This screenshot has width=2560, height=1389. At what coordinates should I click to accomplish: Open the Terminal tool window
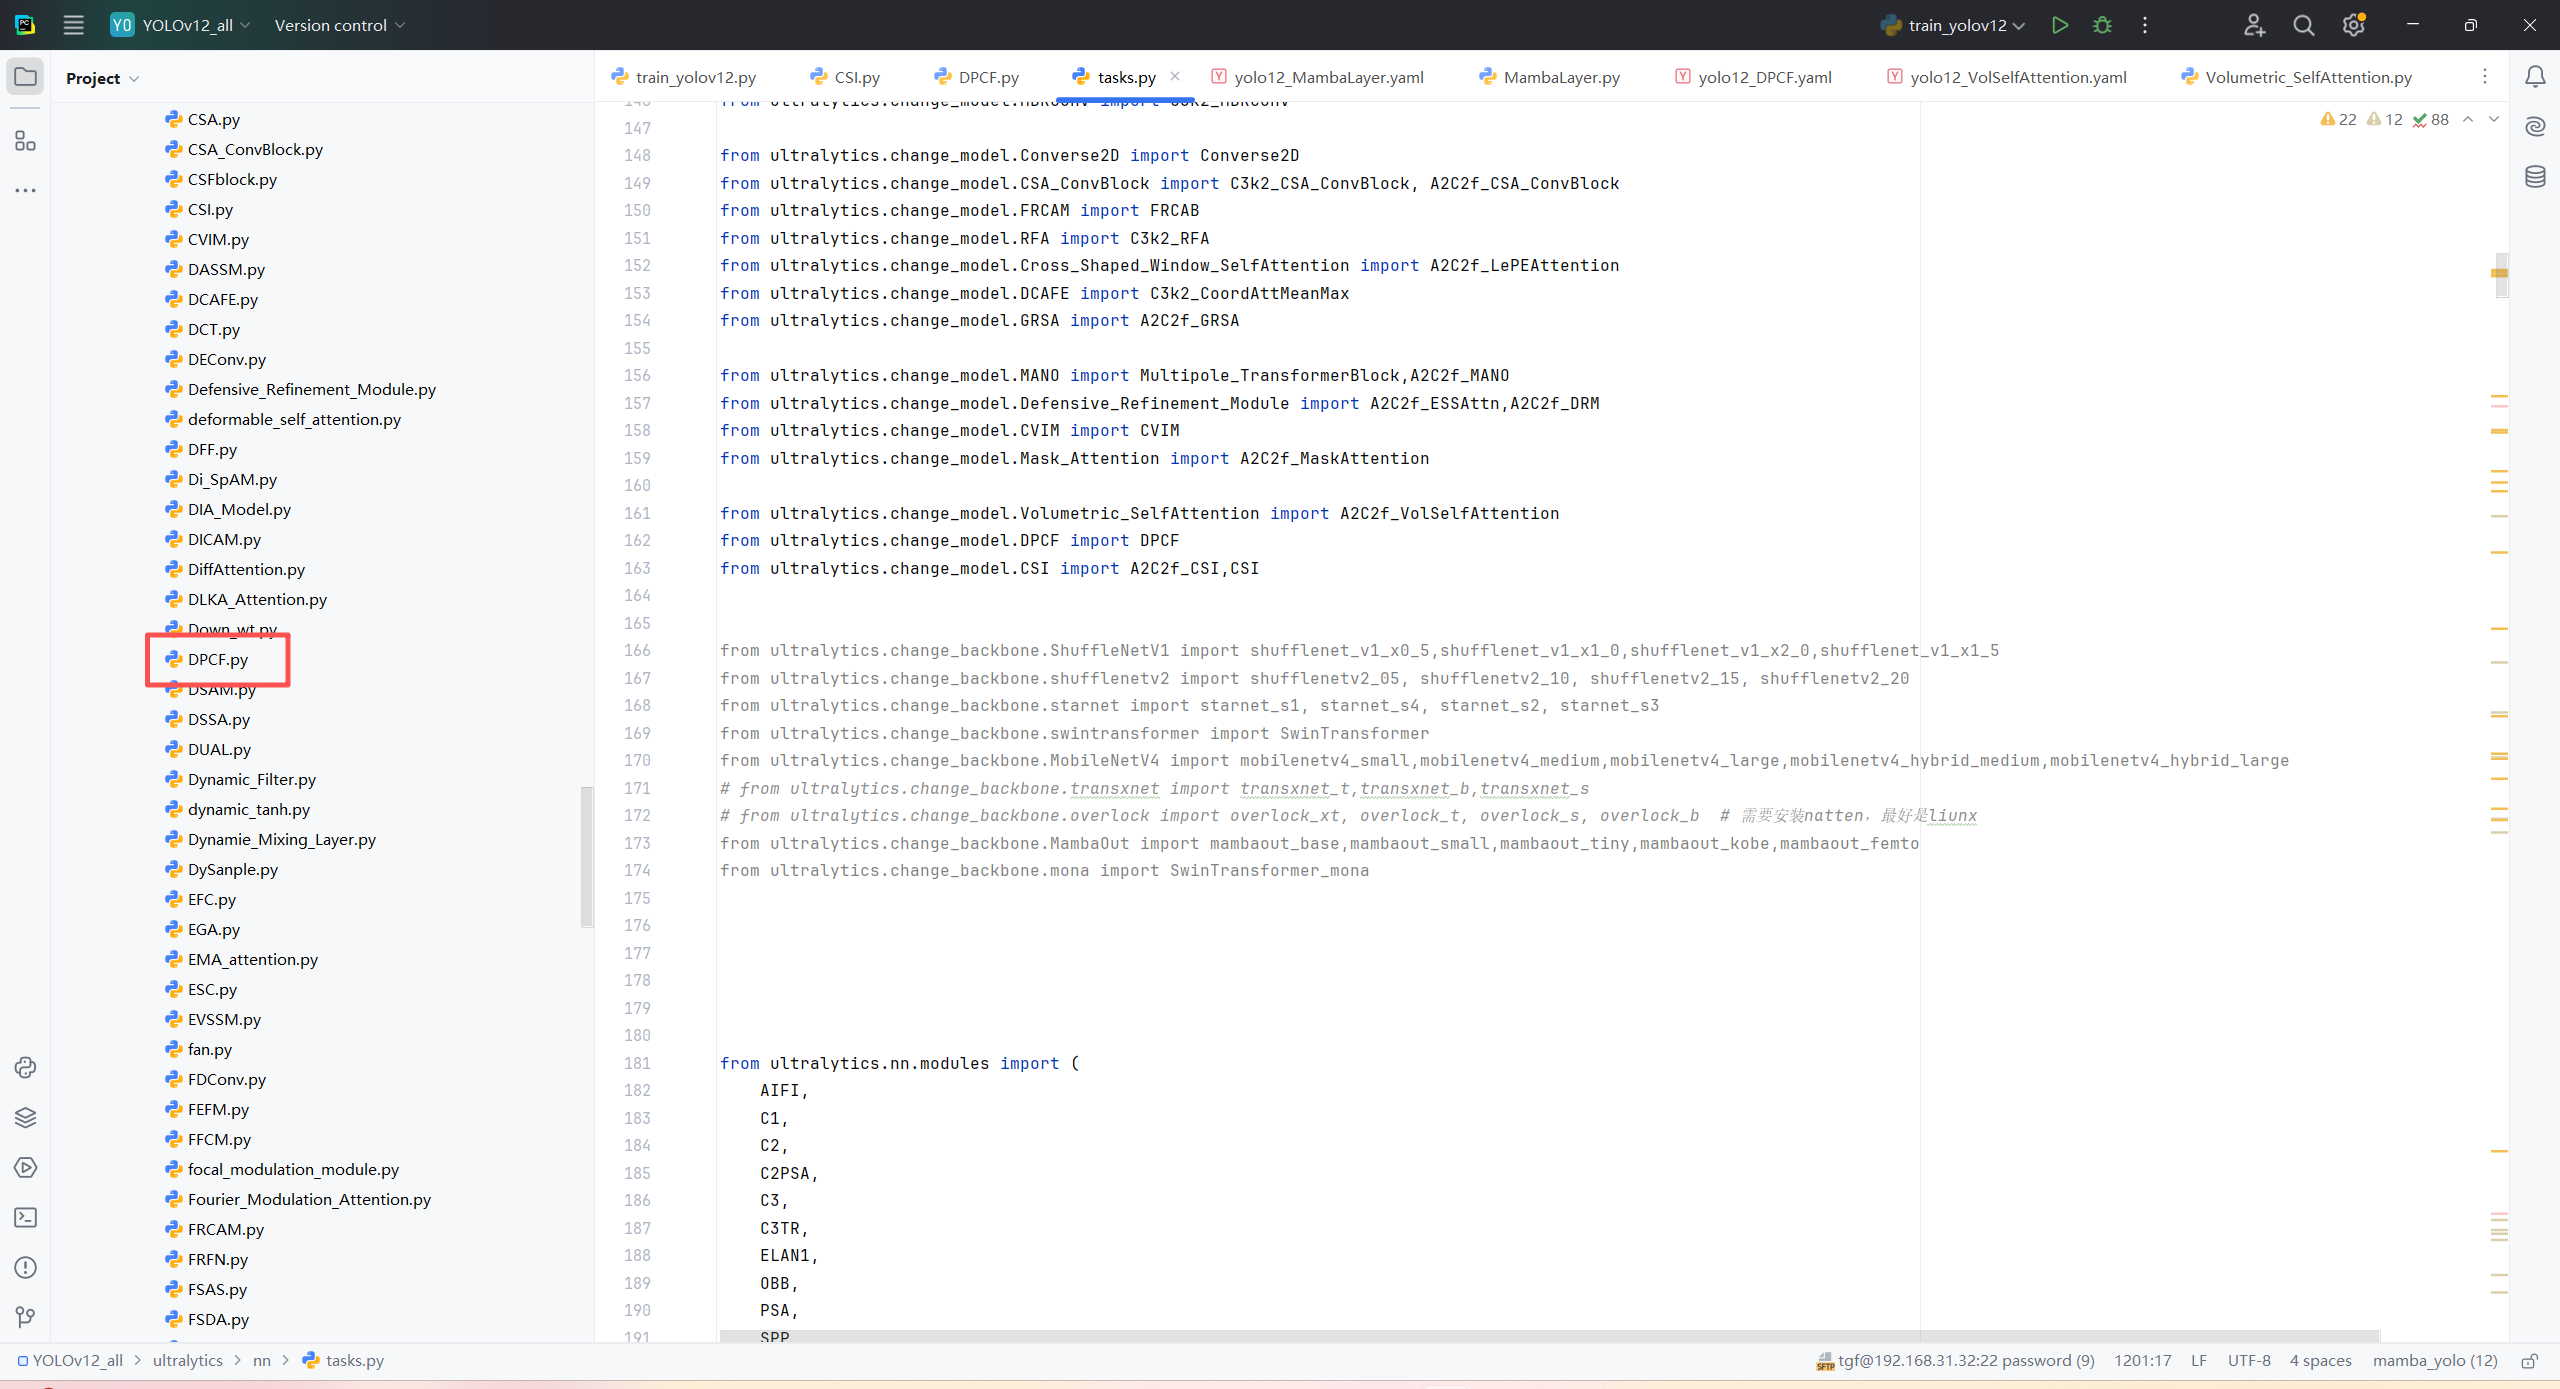[25, 1217]
